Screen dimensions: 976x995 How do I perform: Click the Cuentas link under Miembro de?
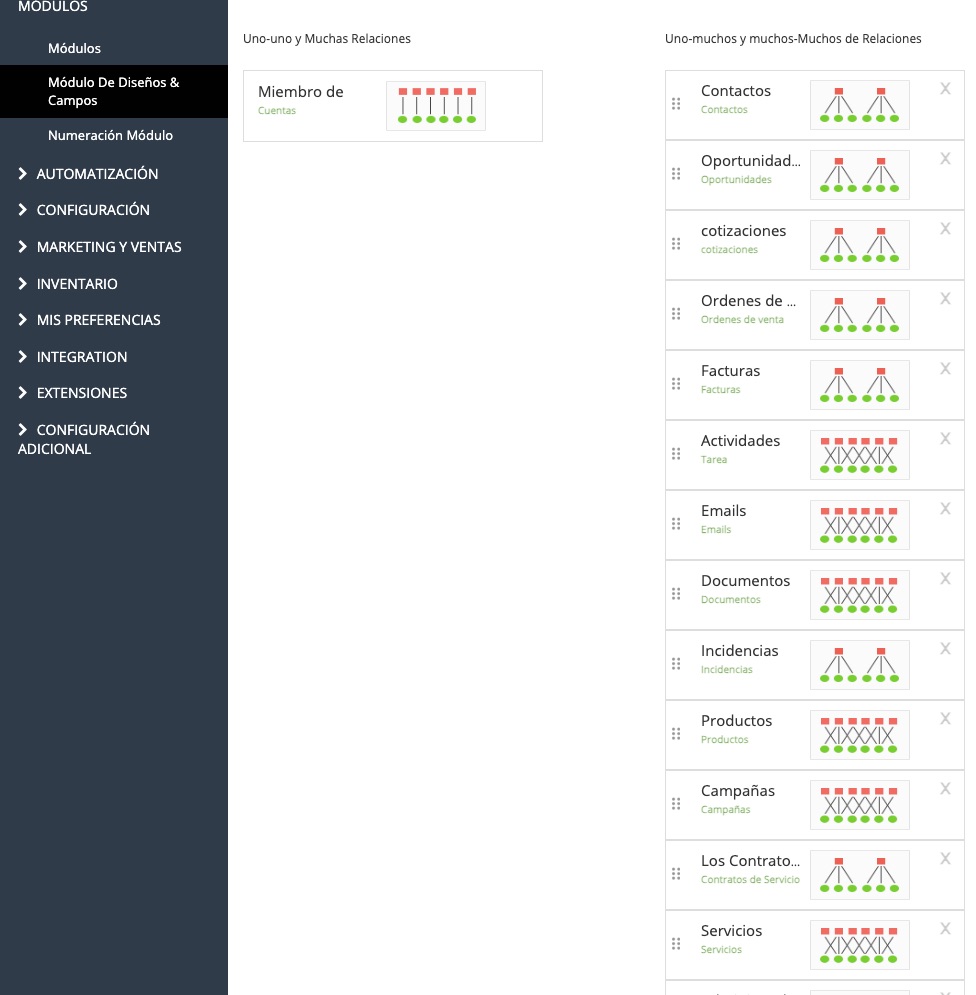pos(277,111)
